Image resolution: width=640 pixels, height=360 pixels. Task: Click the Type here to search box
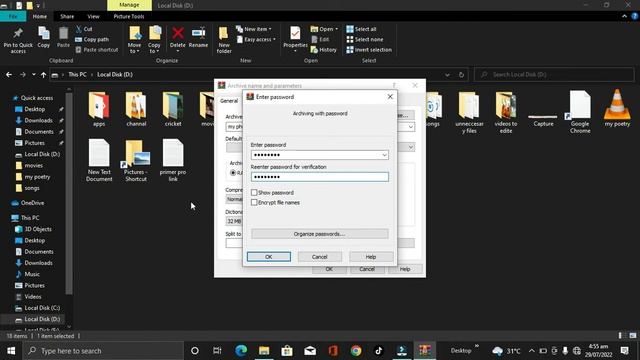click(x=103, y=351)
